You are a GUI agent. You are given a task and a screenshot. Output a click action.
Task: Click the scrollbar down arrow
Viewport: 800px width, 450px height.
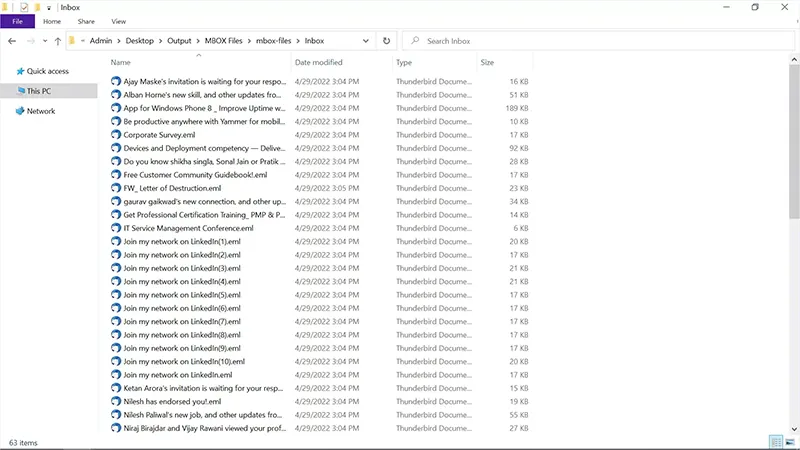point(794,429)
